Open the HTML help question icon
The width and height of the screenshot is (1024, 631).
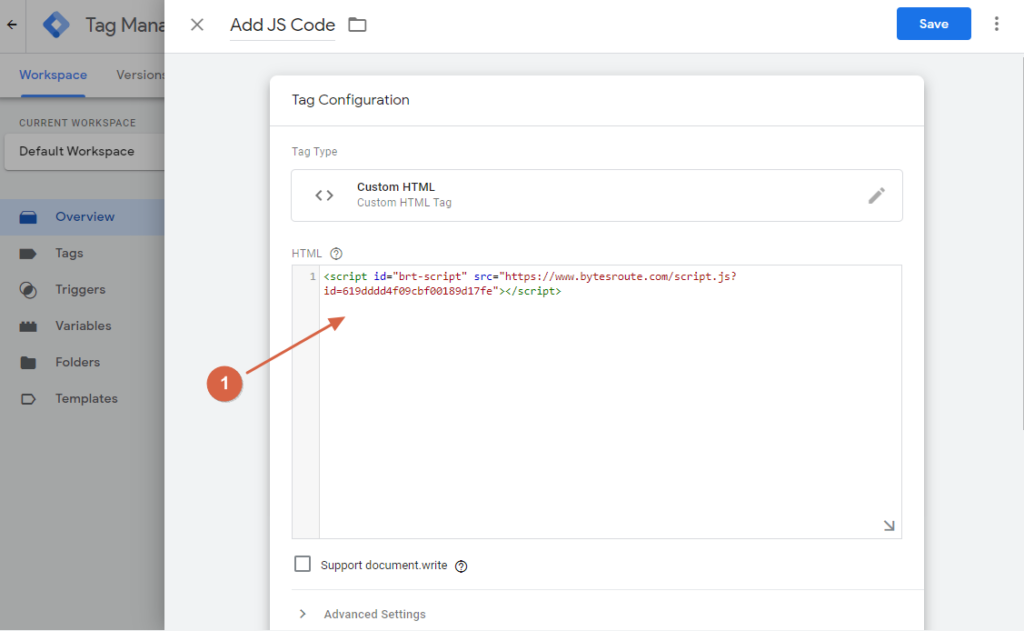336,253
